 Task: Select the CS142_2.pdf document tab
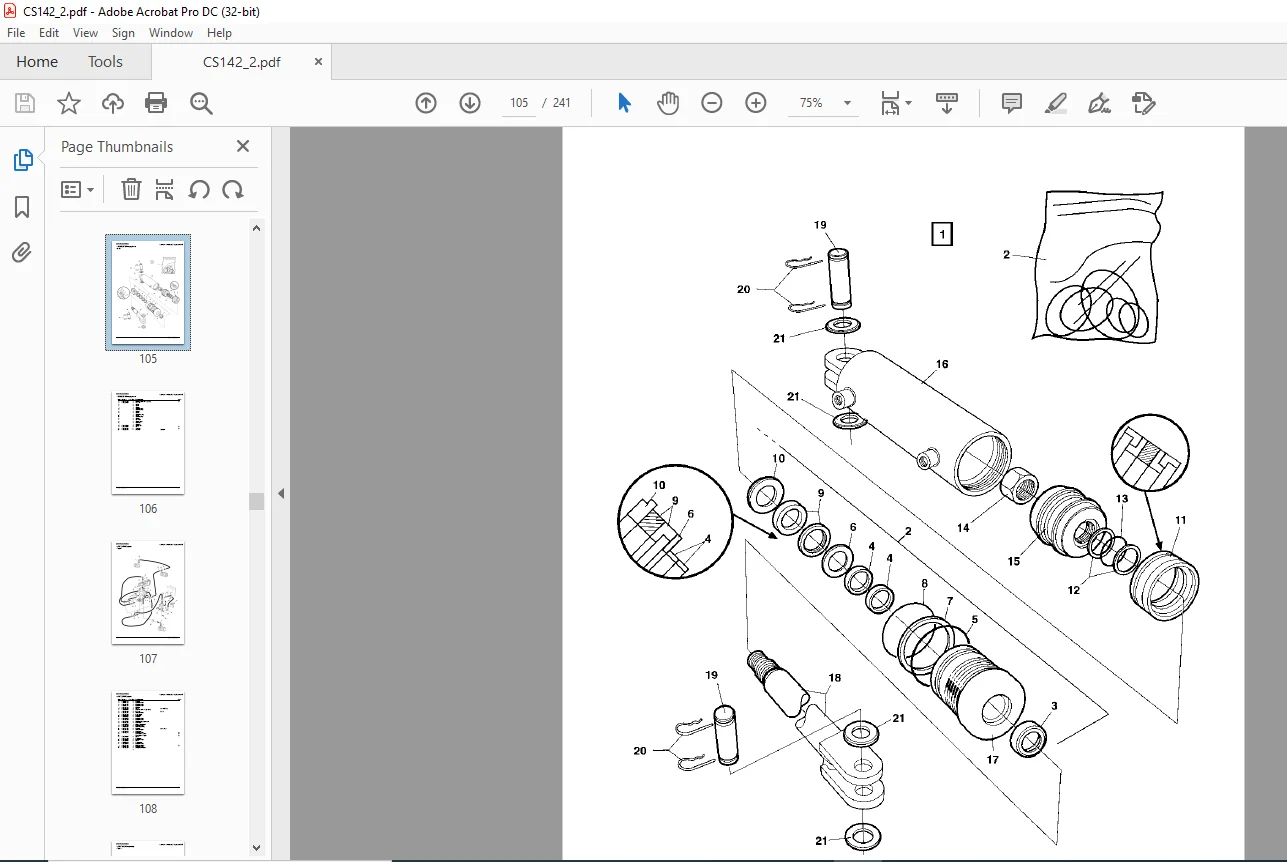click(241, 62)
